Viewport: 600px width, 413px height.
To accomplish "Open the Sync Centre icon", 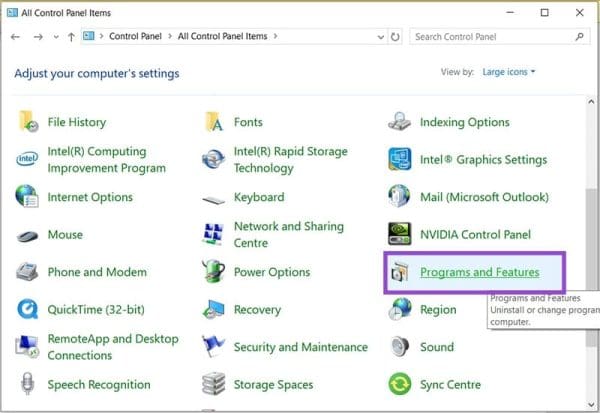I will tap(399, 384).
